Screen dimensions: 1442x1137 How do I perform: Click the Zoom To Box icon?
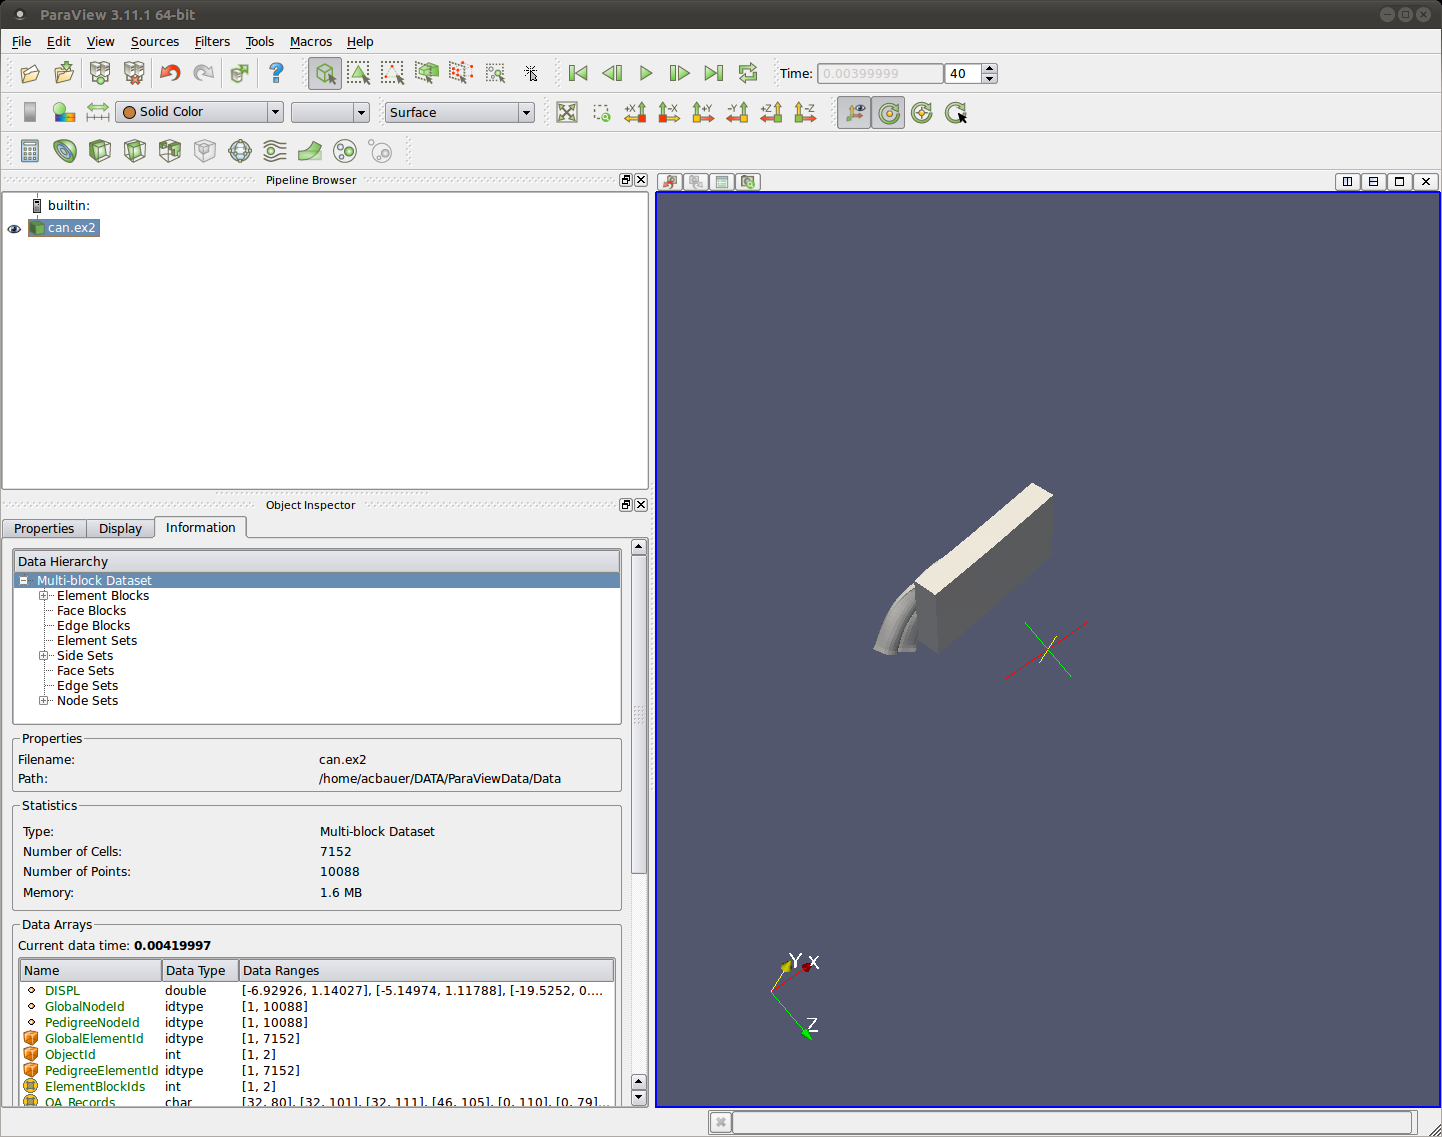coord(601,112)
